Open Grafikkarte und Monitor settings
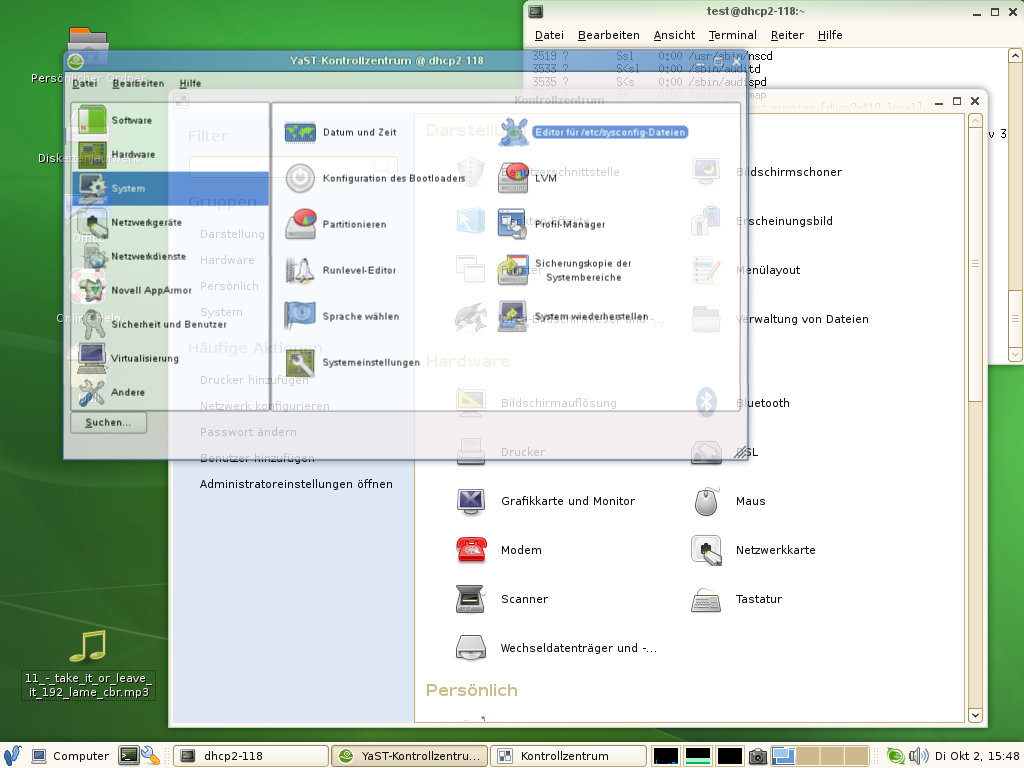 tap(567, 501)
